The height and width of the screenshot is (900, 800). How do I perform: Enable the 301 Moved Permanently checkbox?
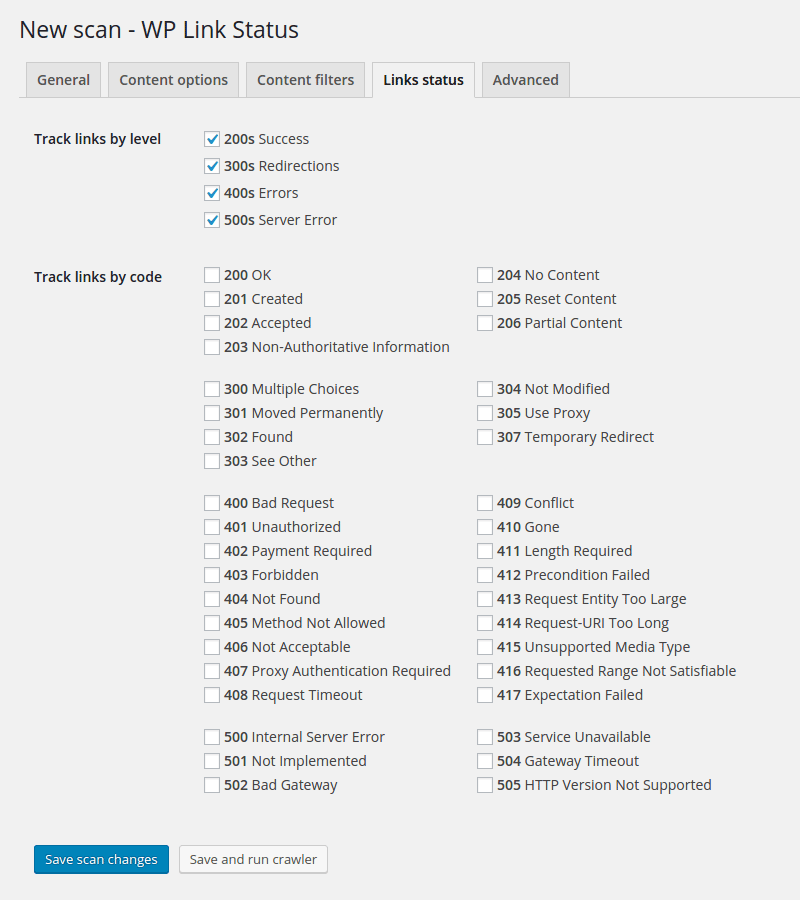pos(211,413)
